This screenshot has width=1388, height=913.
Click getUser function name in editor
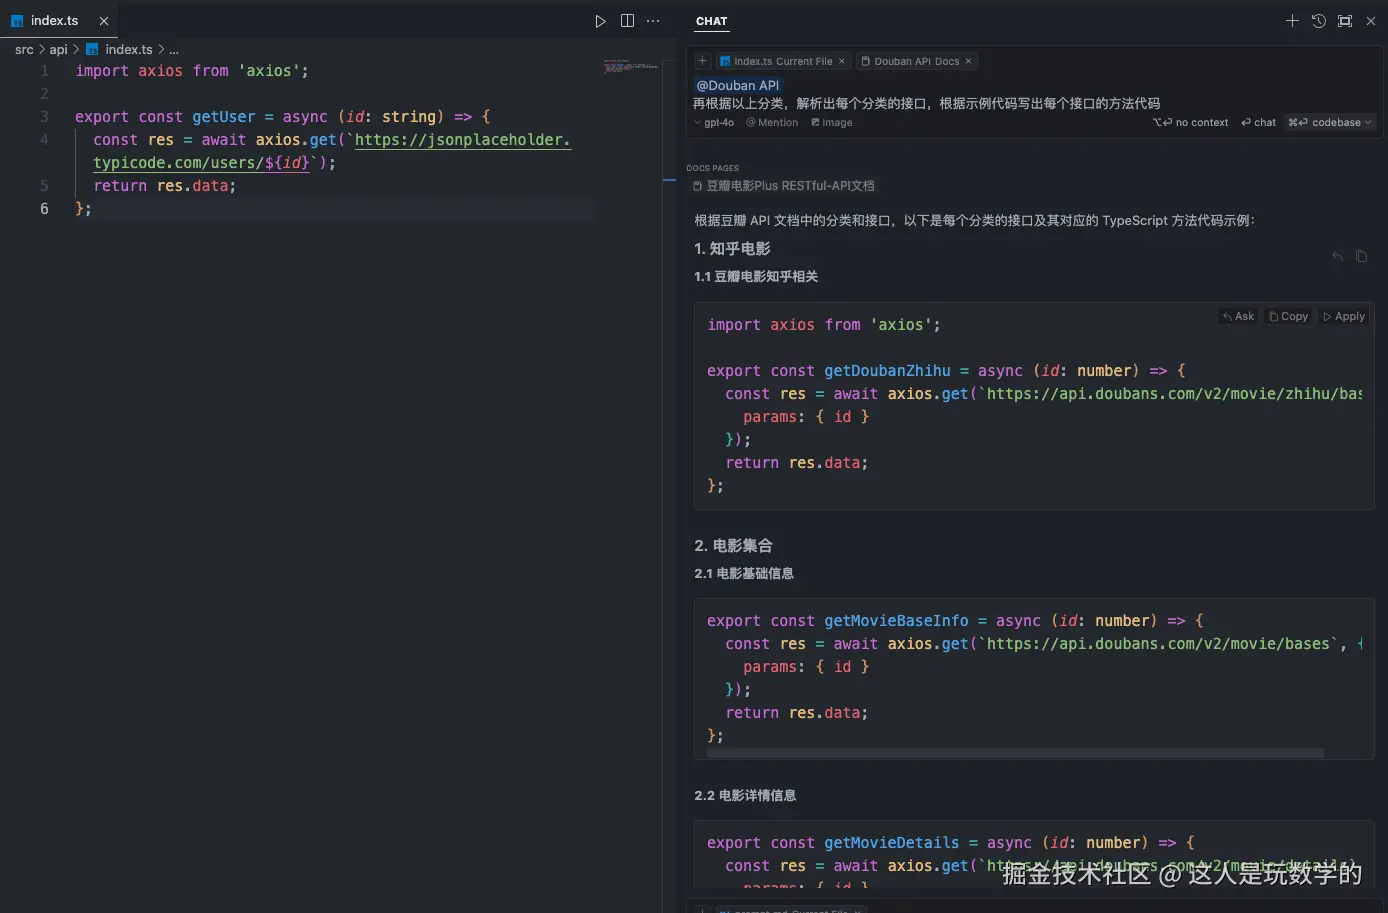point(224,117)
